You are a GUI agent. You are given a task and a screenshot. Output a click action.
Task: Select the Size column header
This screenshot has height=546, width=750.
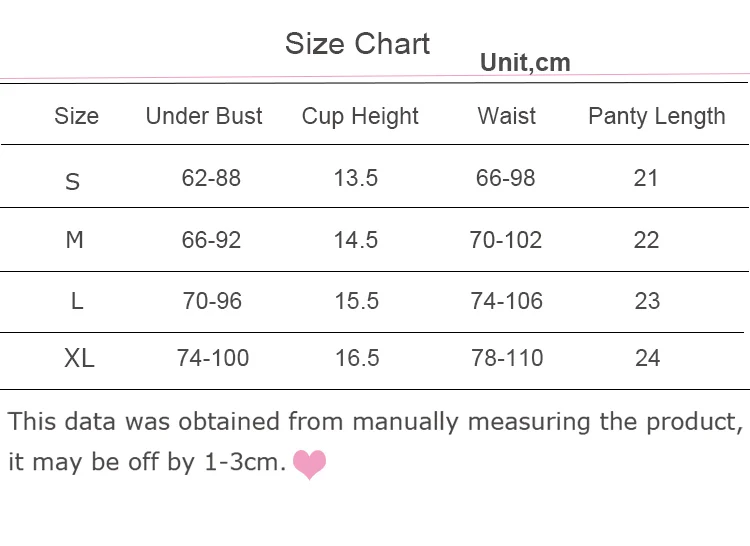tap(76, 116)
